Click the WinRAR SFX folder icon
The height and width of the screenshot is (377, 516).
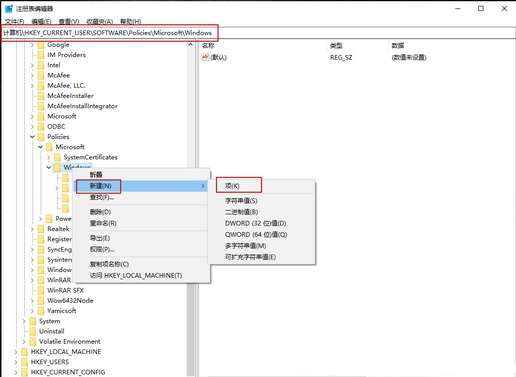[x=41, y=290]
